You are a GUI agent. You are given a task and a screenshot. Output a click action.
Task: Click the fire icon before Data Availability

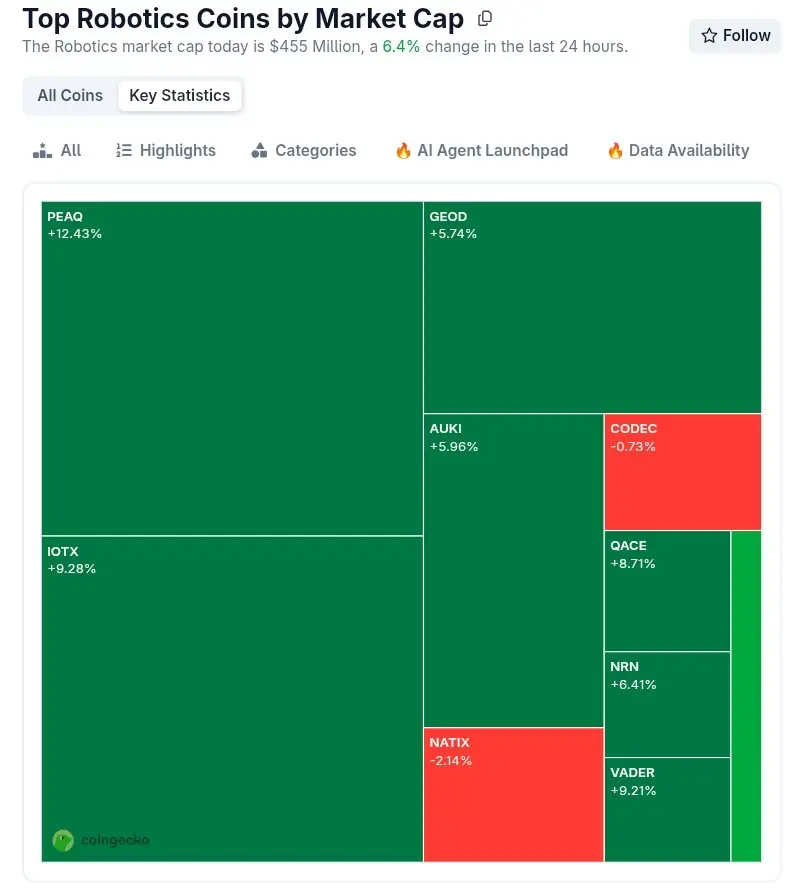tap(615, 151)
